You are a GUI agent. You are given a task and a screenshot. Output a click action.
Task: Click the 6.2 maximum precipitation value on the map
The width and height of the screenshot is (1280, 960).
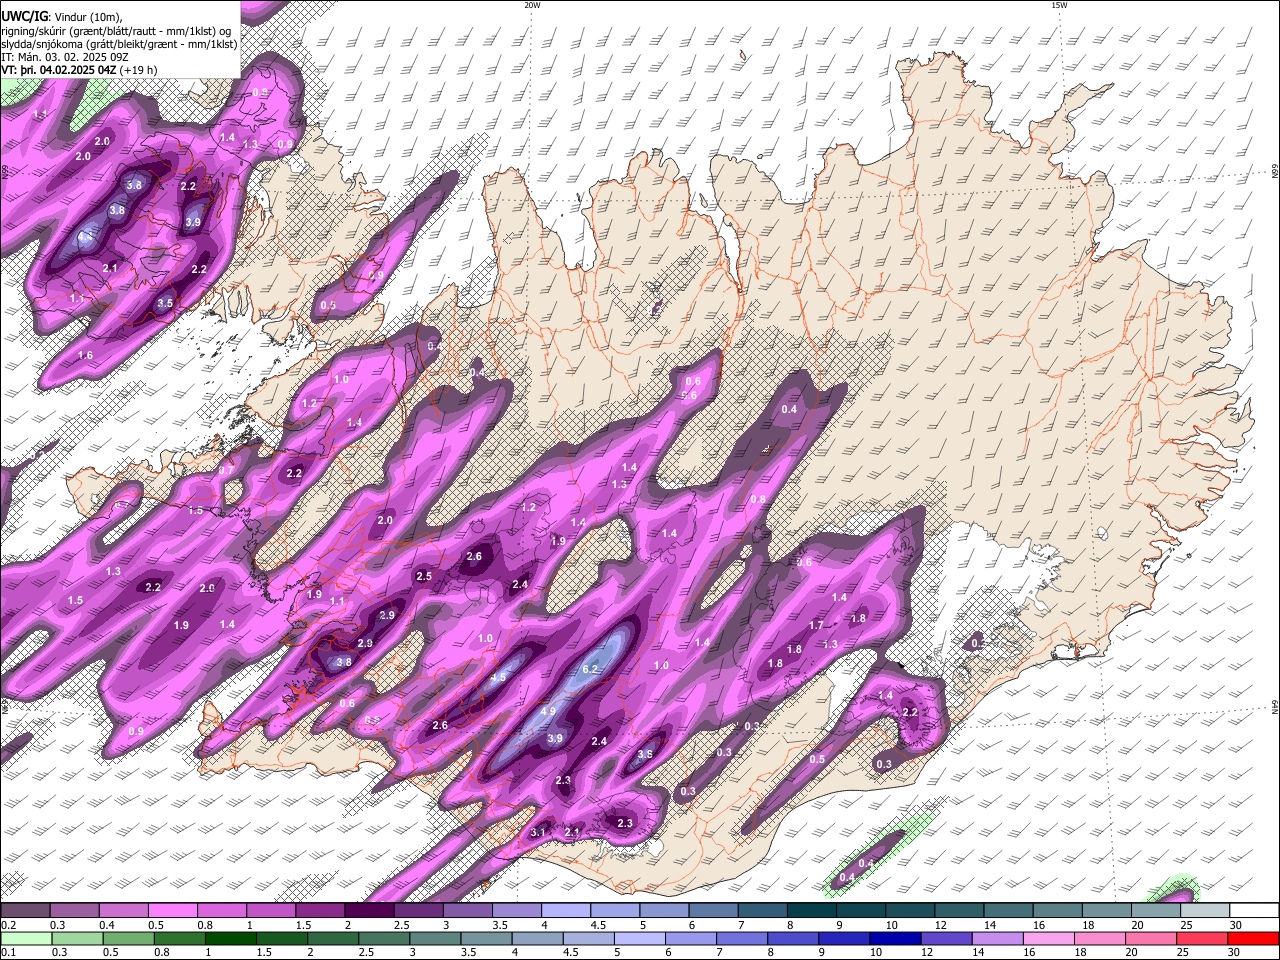(x=589, y=669)
